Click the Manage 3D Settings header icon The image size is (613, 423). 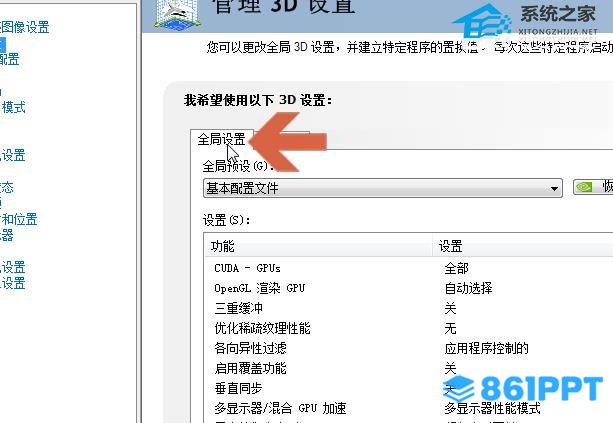177,15
